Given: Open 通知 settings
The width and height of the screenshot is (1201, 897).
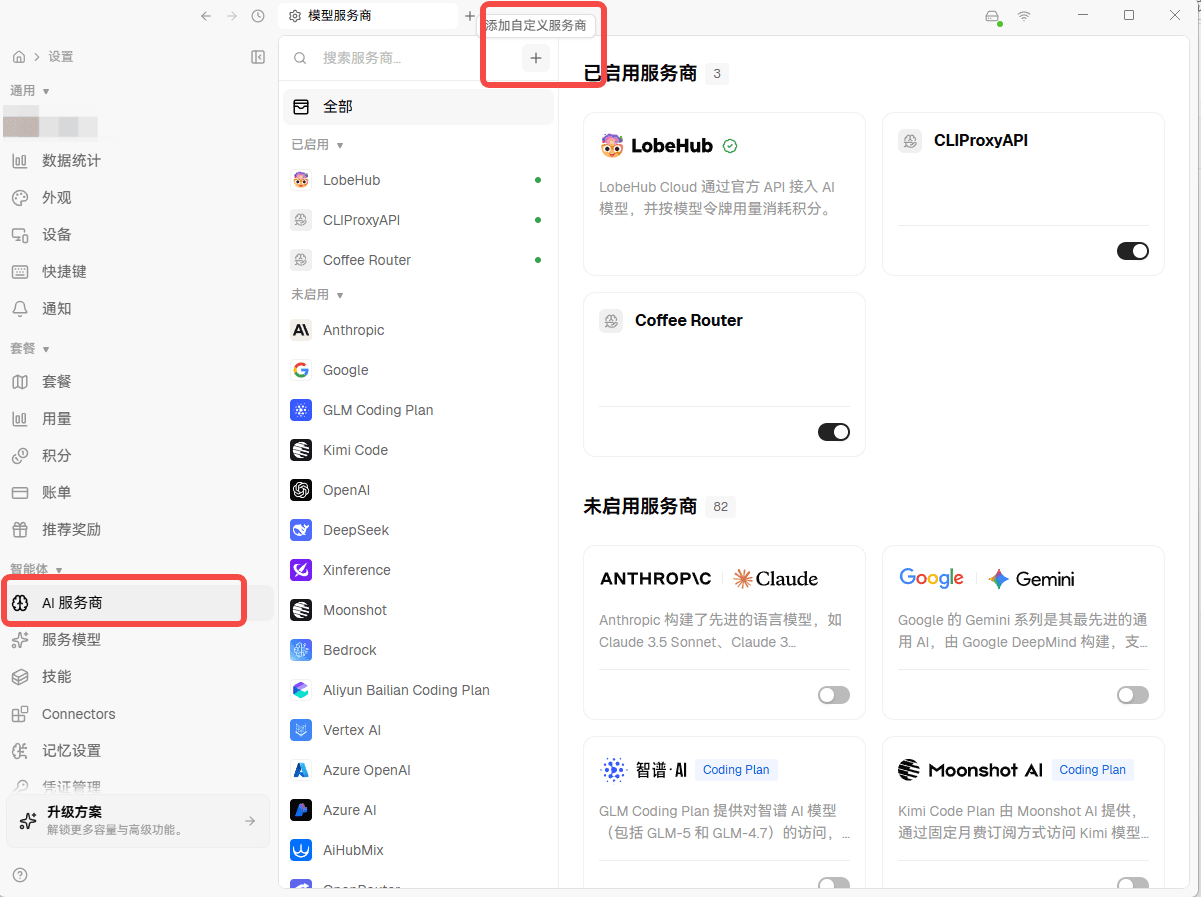Looking at the screenshot, I should click(138, 309).
